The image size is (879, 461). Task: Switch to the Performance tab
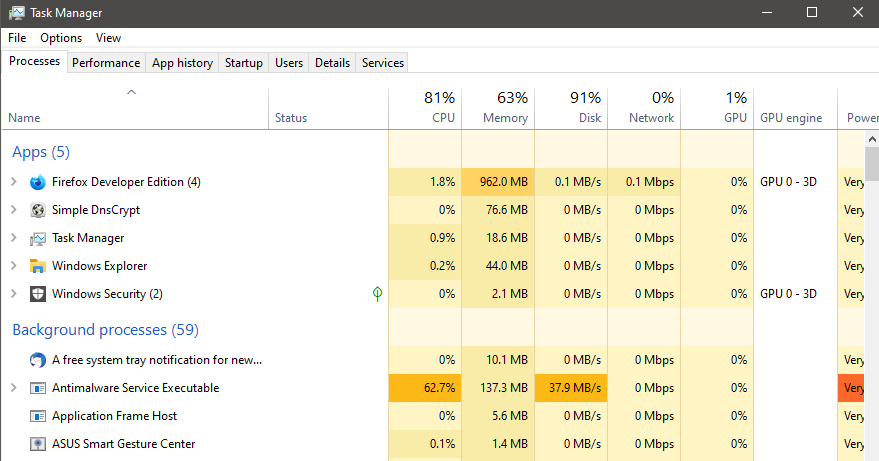point(106,63)
